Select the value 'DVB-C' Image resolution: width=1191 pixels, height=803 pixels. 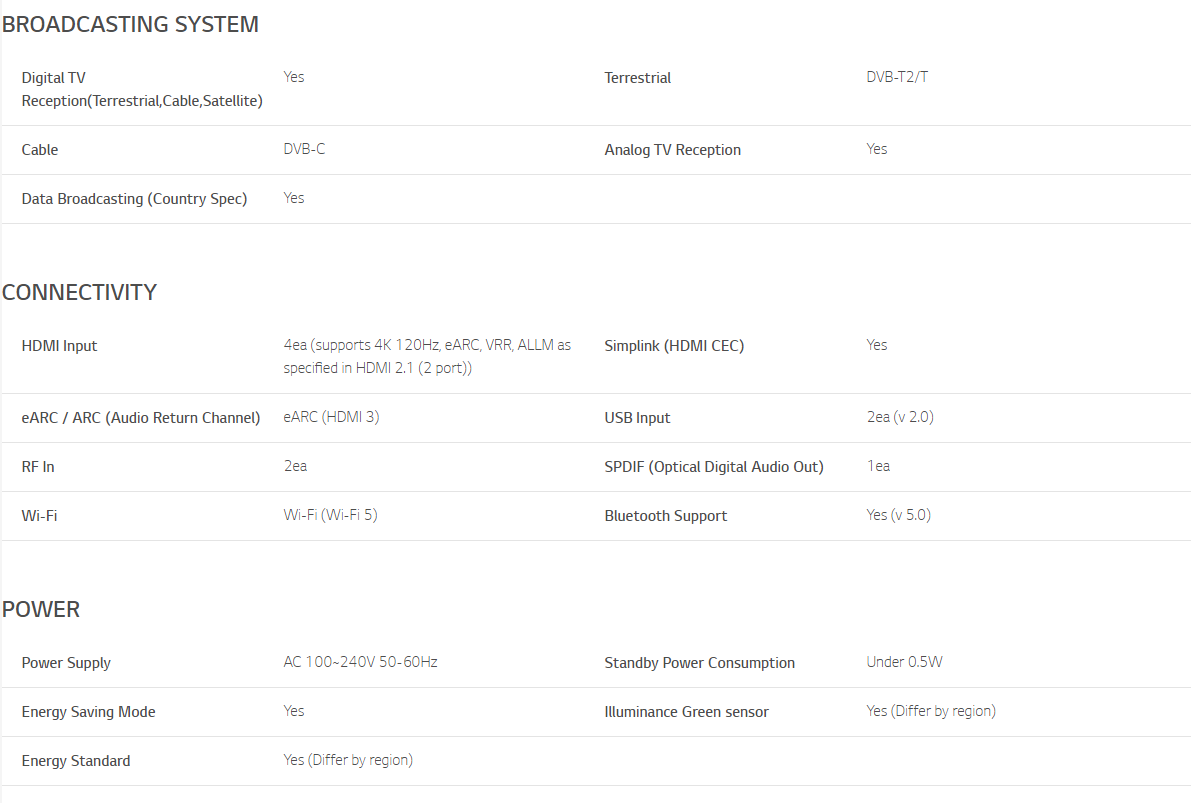click(x=304, y=149)
